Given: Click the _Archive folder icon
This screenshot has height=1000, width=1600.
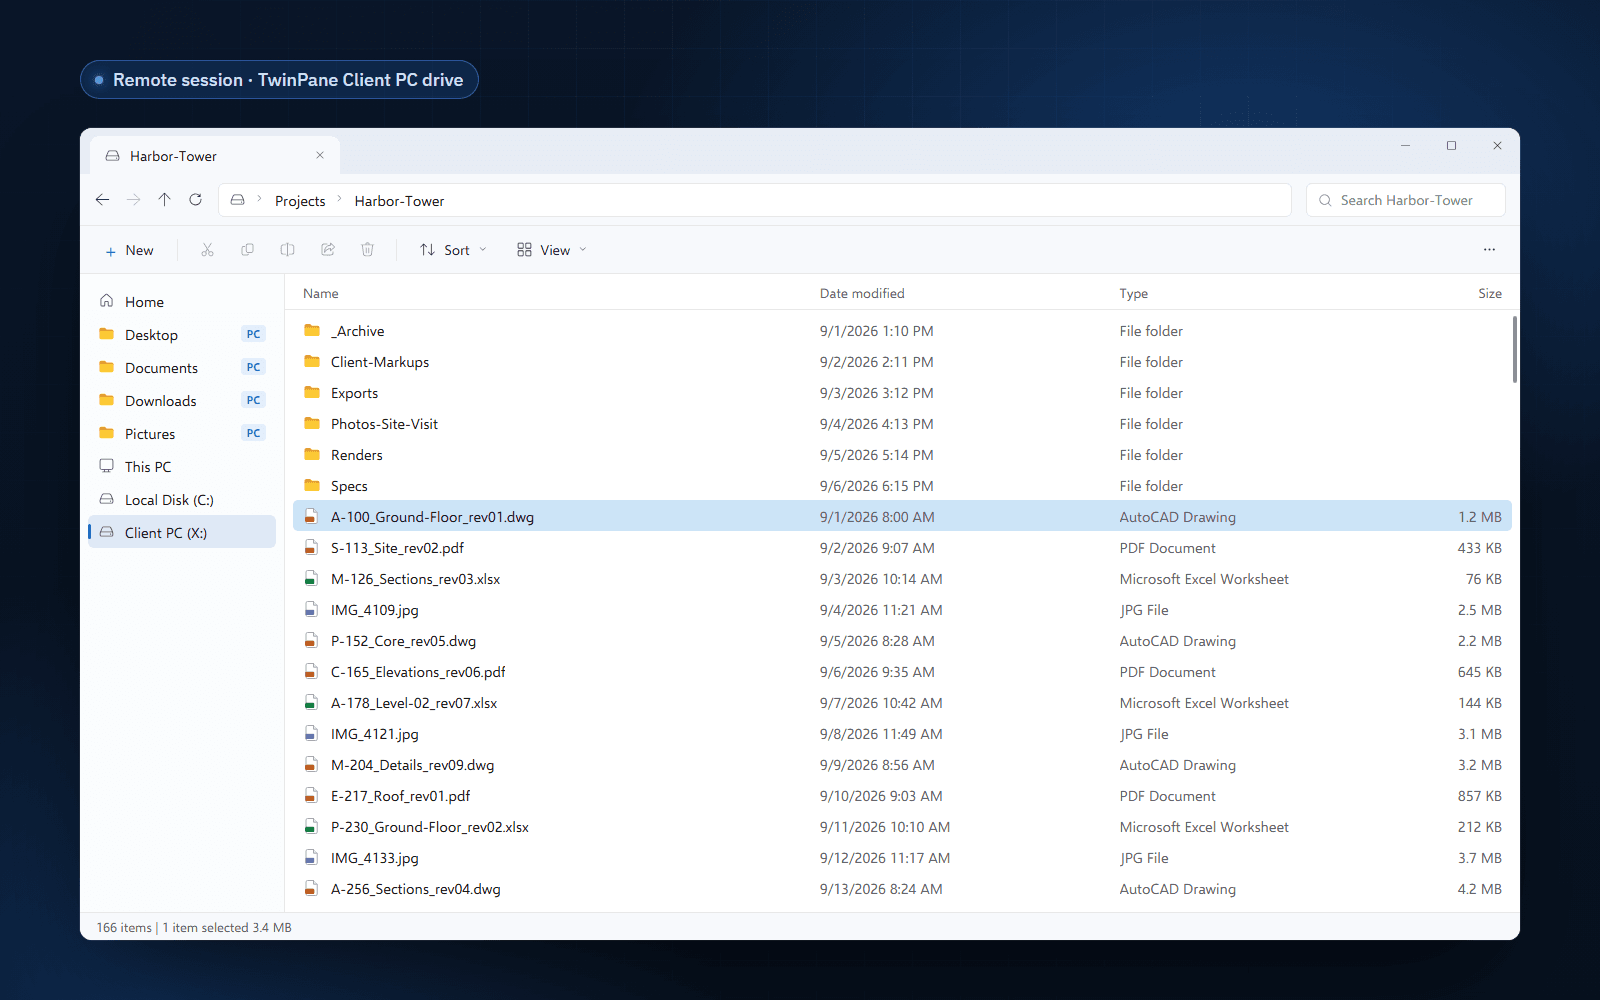Looking at the screenshot, I should pos(312,331).
